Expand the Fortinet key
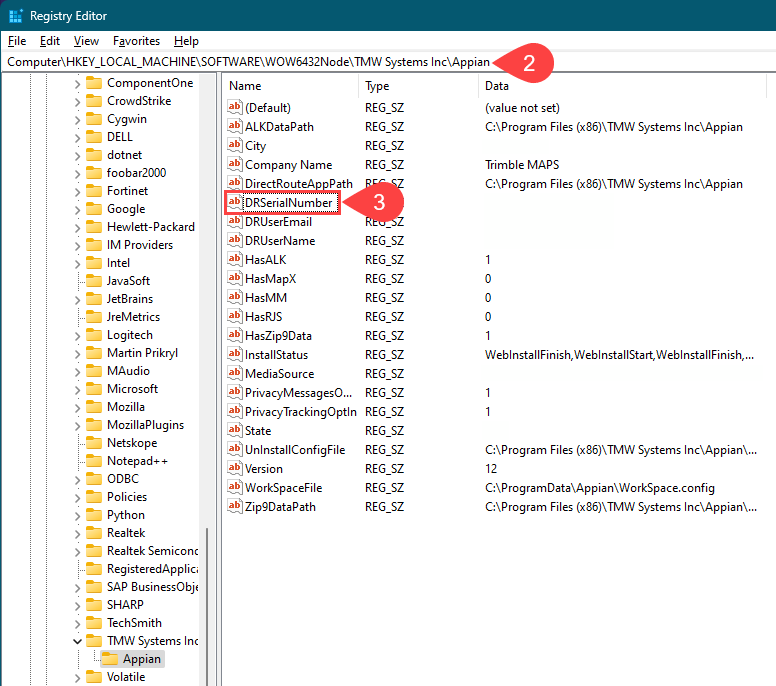Image resolution: width=776 pixels, height=686 pixels. pos(77,192)
